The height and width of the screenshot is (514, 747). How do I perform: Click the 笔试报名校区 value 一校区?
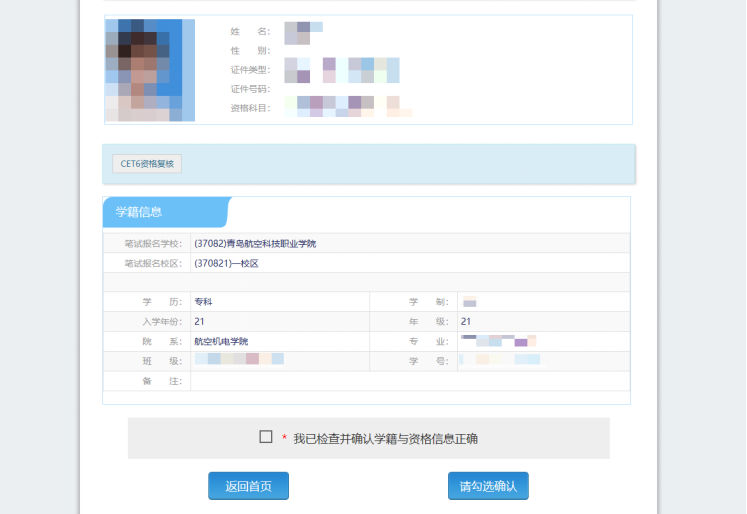[x=226, y=263]
